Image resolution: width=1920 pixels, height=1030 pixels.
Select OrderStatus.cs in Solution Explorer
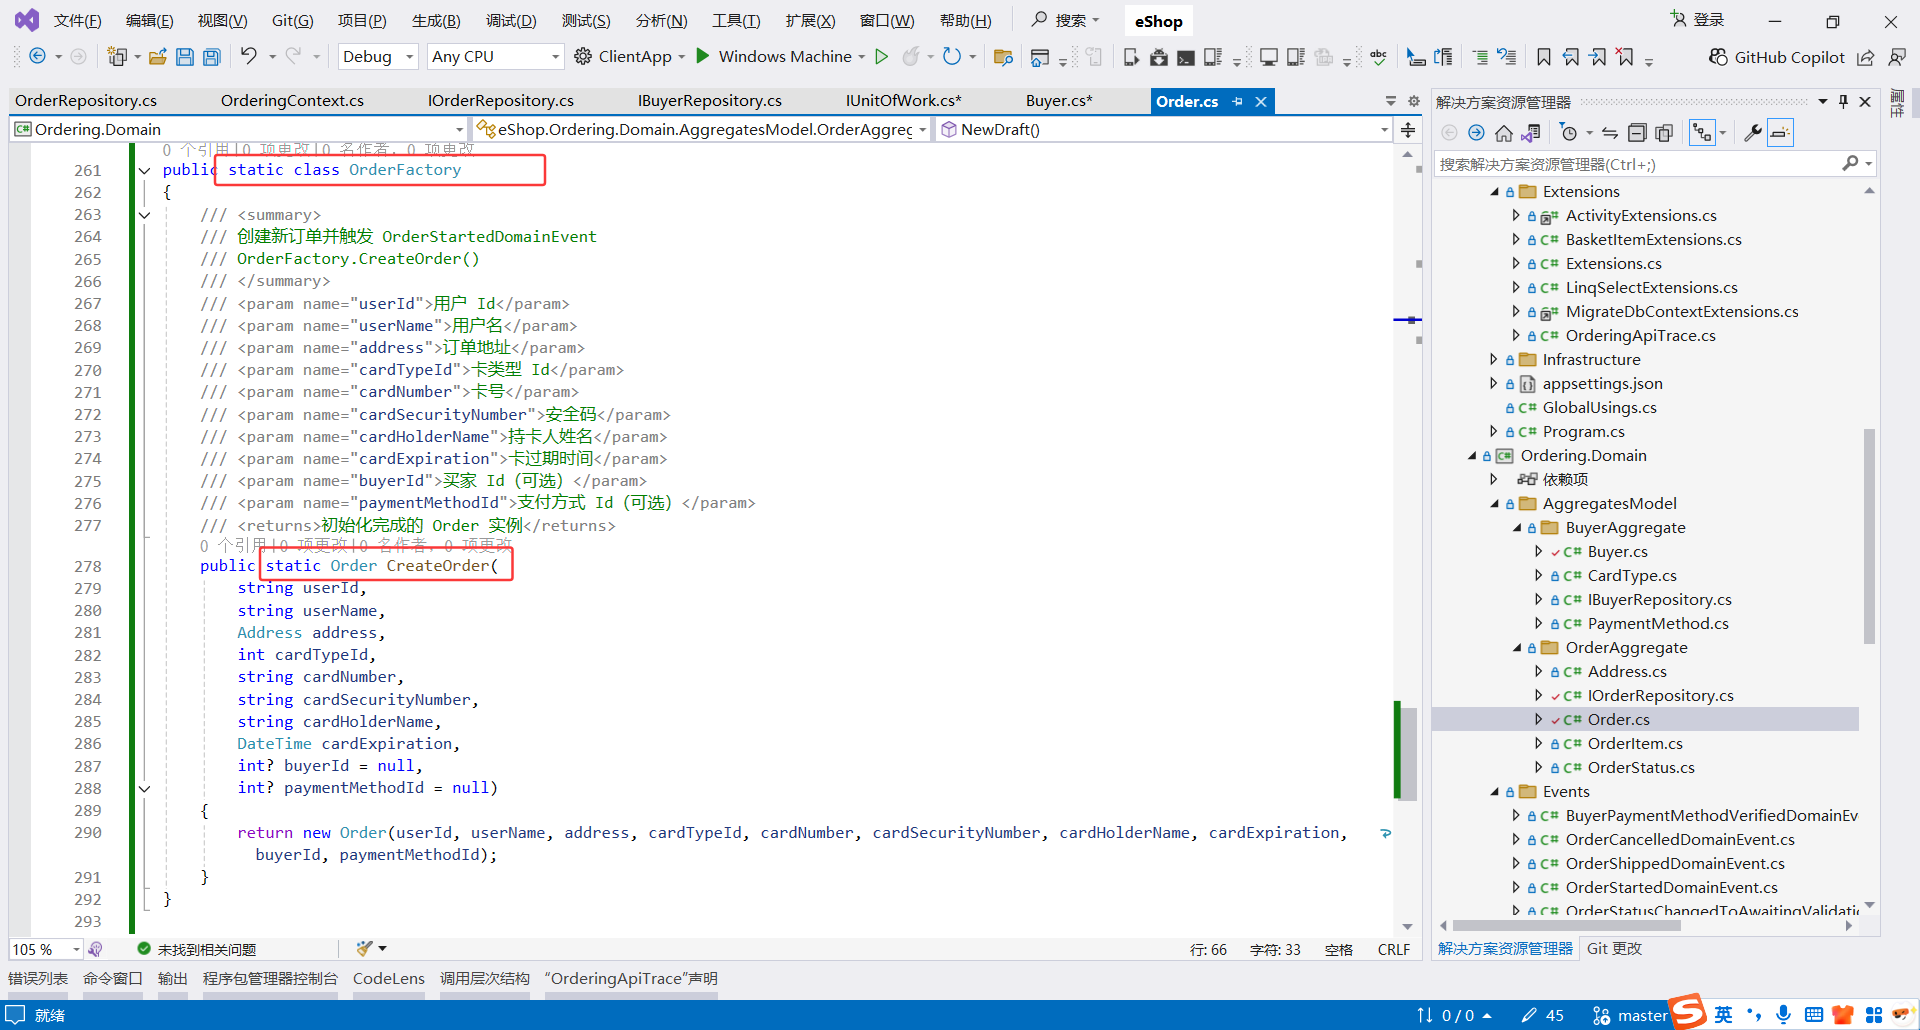(1641, 768)
